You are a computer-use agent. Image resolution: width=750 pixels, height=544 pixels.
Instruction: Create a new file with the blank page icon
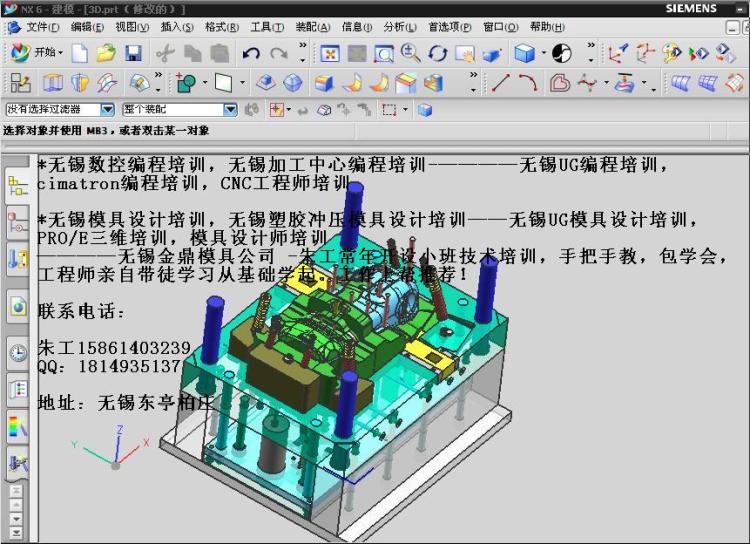click(x=79, y=53)
